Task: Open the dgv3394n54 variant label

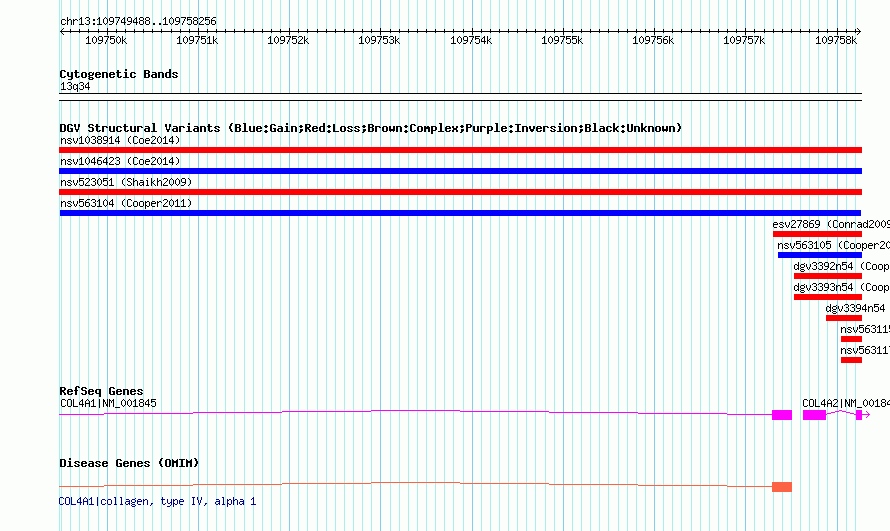Action: 855,308
